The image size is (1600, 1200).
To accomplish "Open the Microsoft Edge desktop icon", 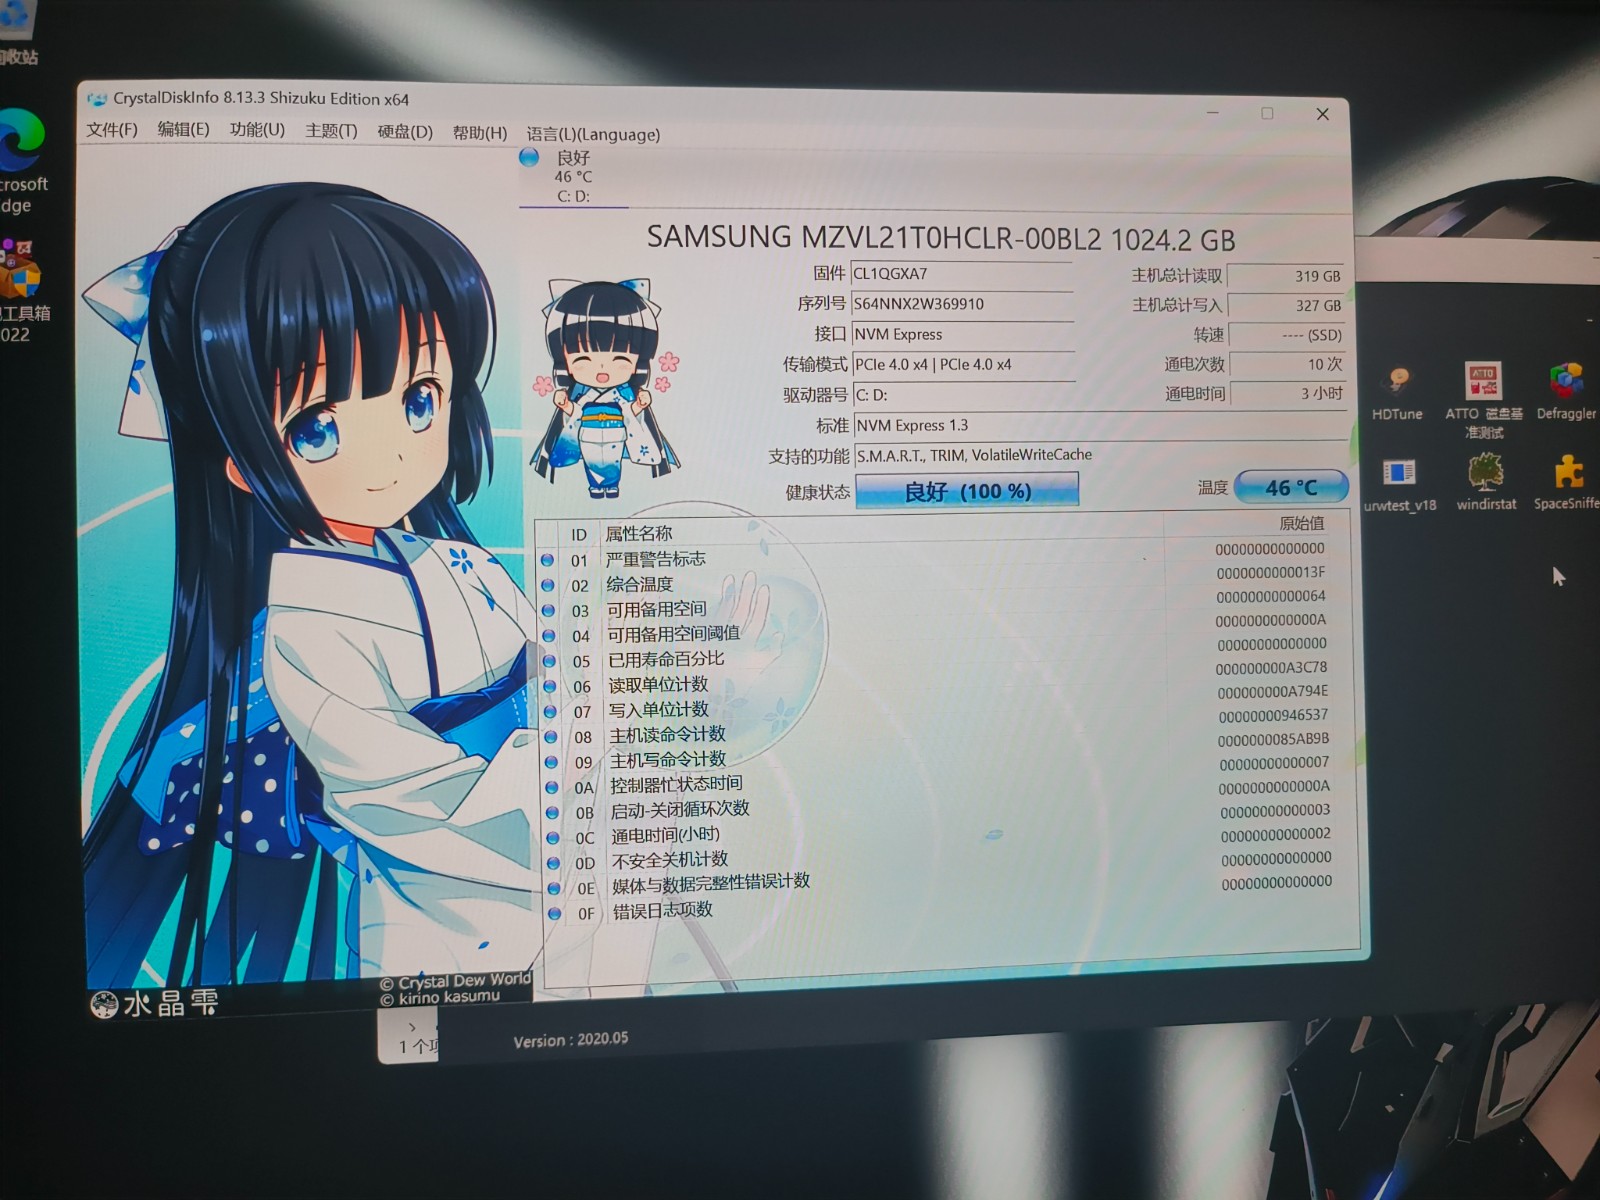I will tap(22, 162).
